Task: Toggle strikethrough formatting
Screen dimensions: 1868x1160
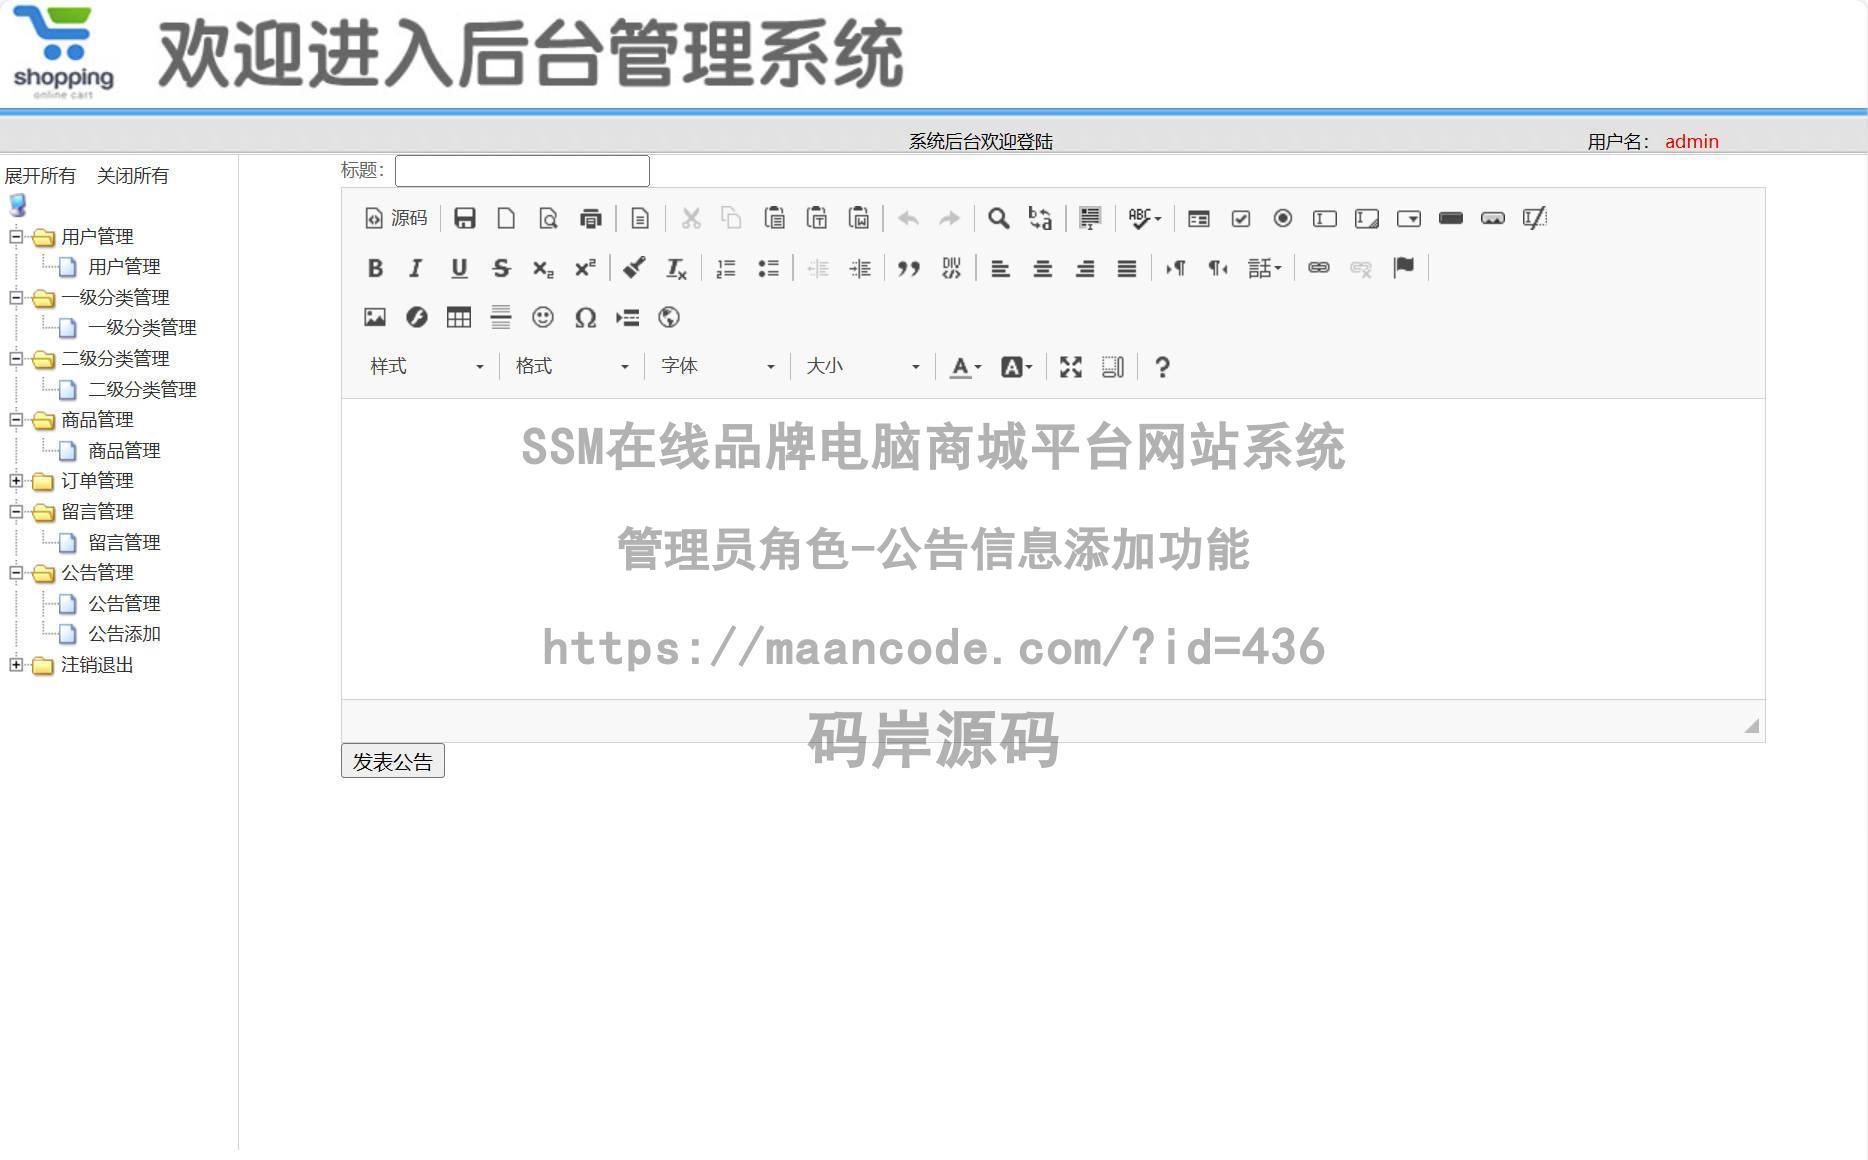Action: coord(501,268)
